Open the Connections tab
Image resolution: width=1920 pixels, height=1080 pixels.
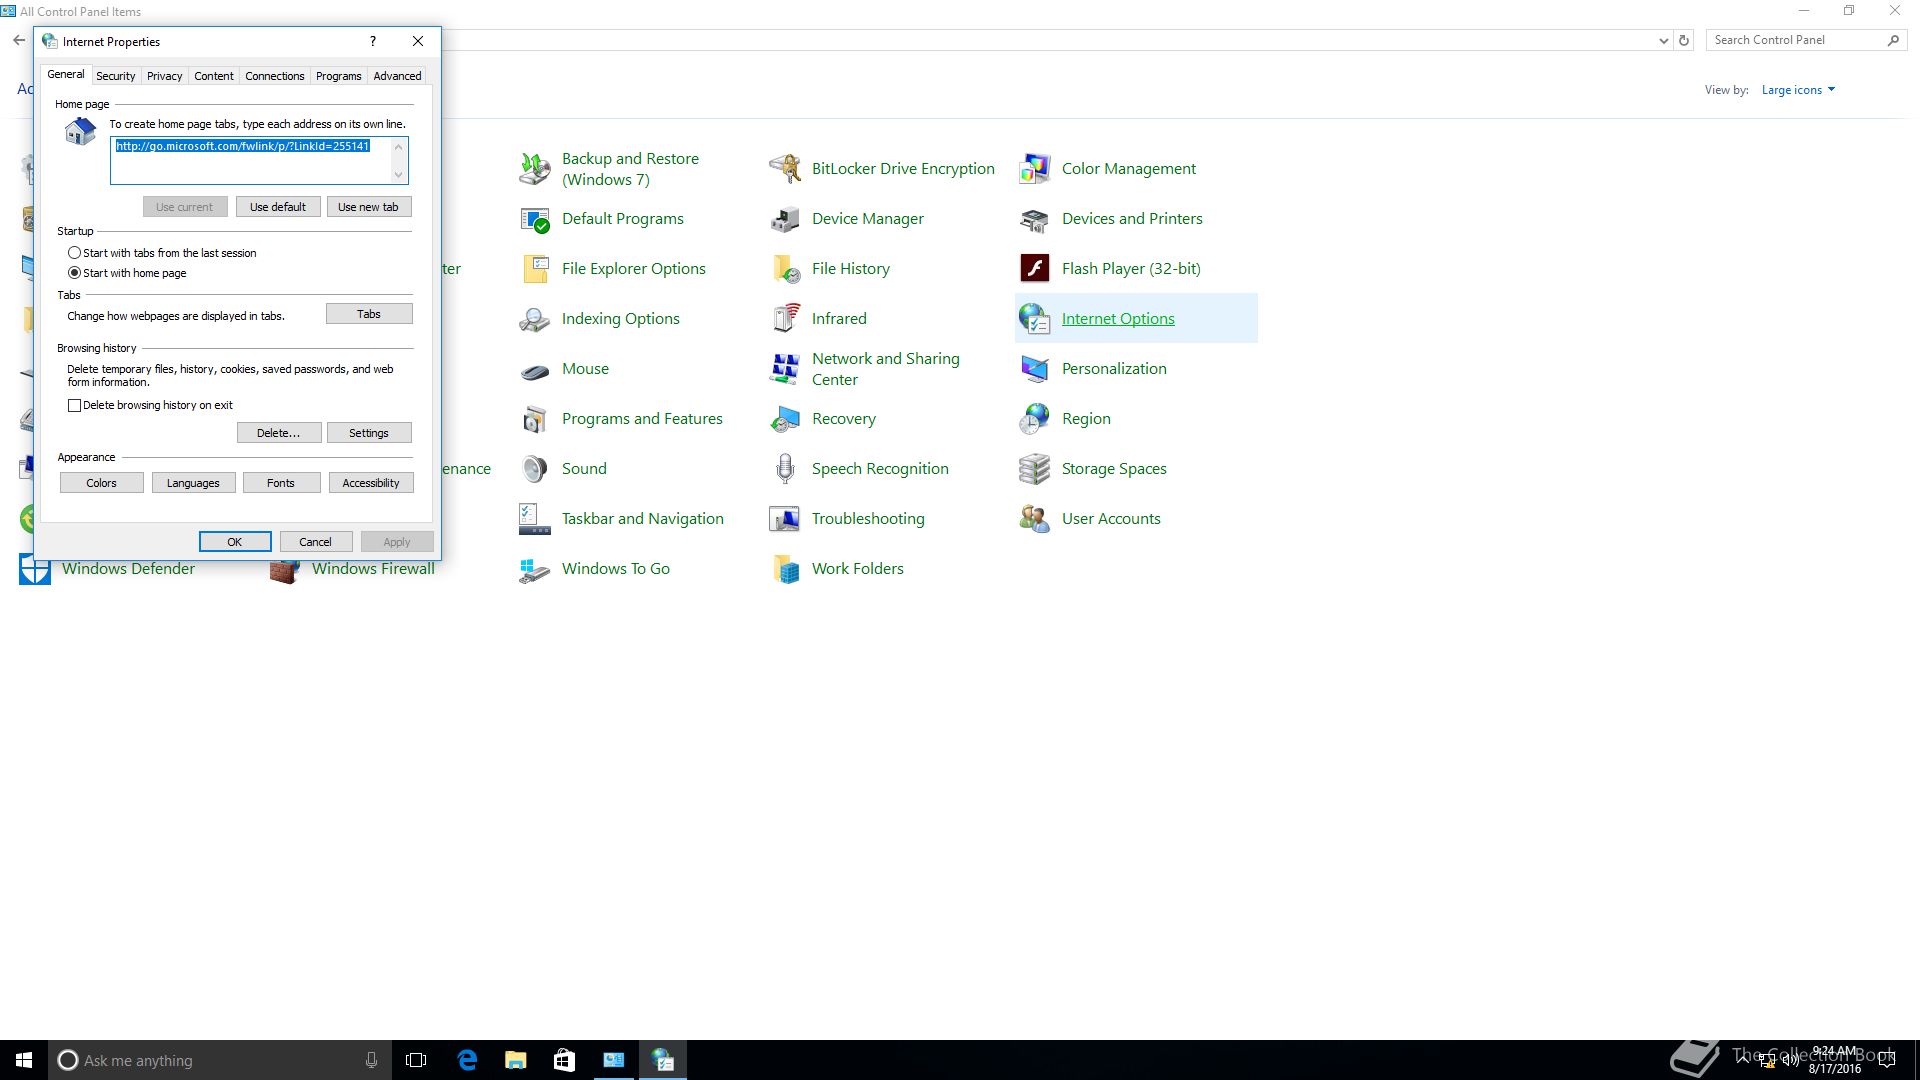tap(275, 76)
